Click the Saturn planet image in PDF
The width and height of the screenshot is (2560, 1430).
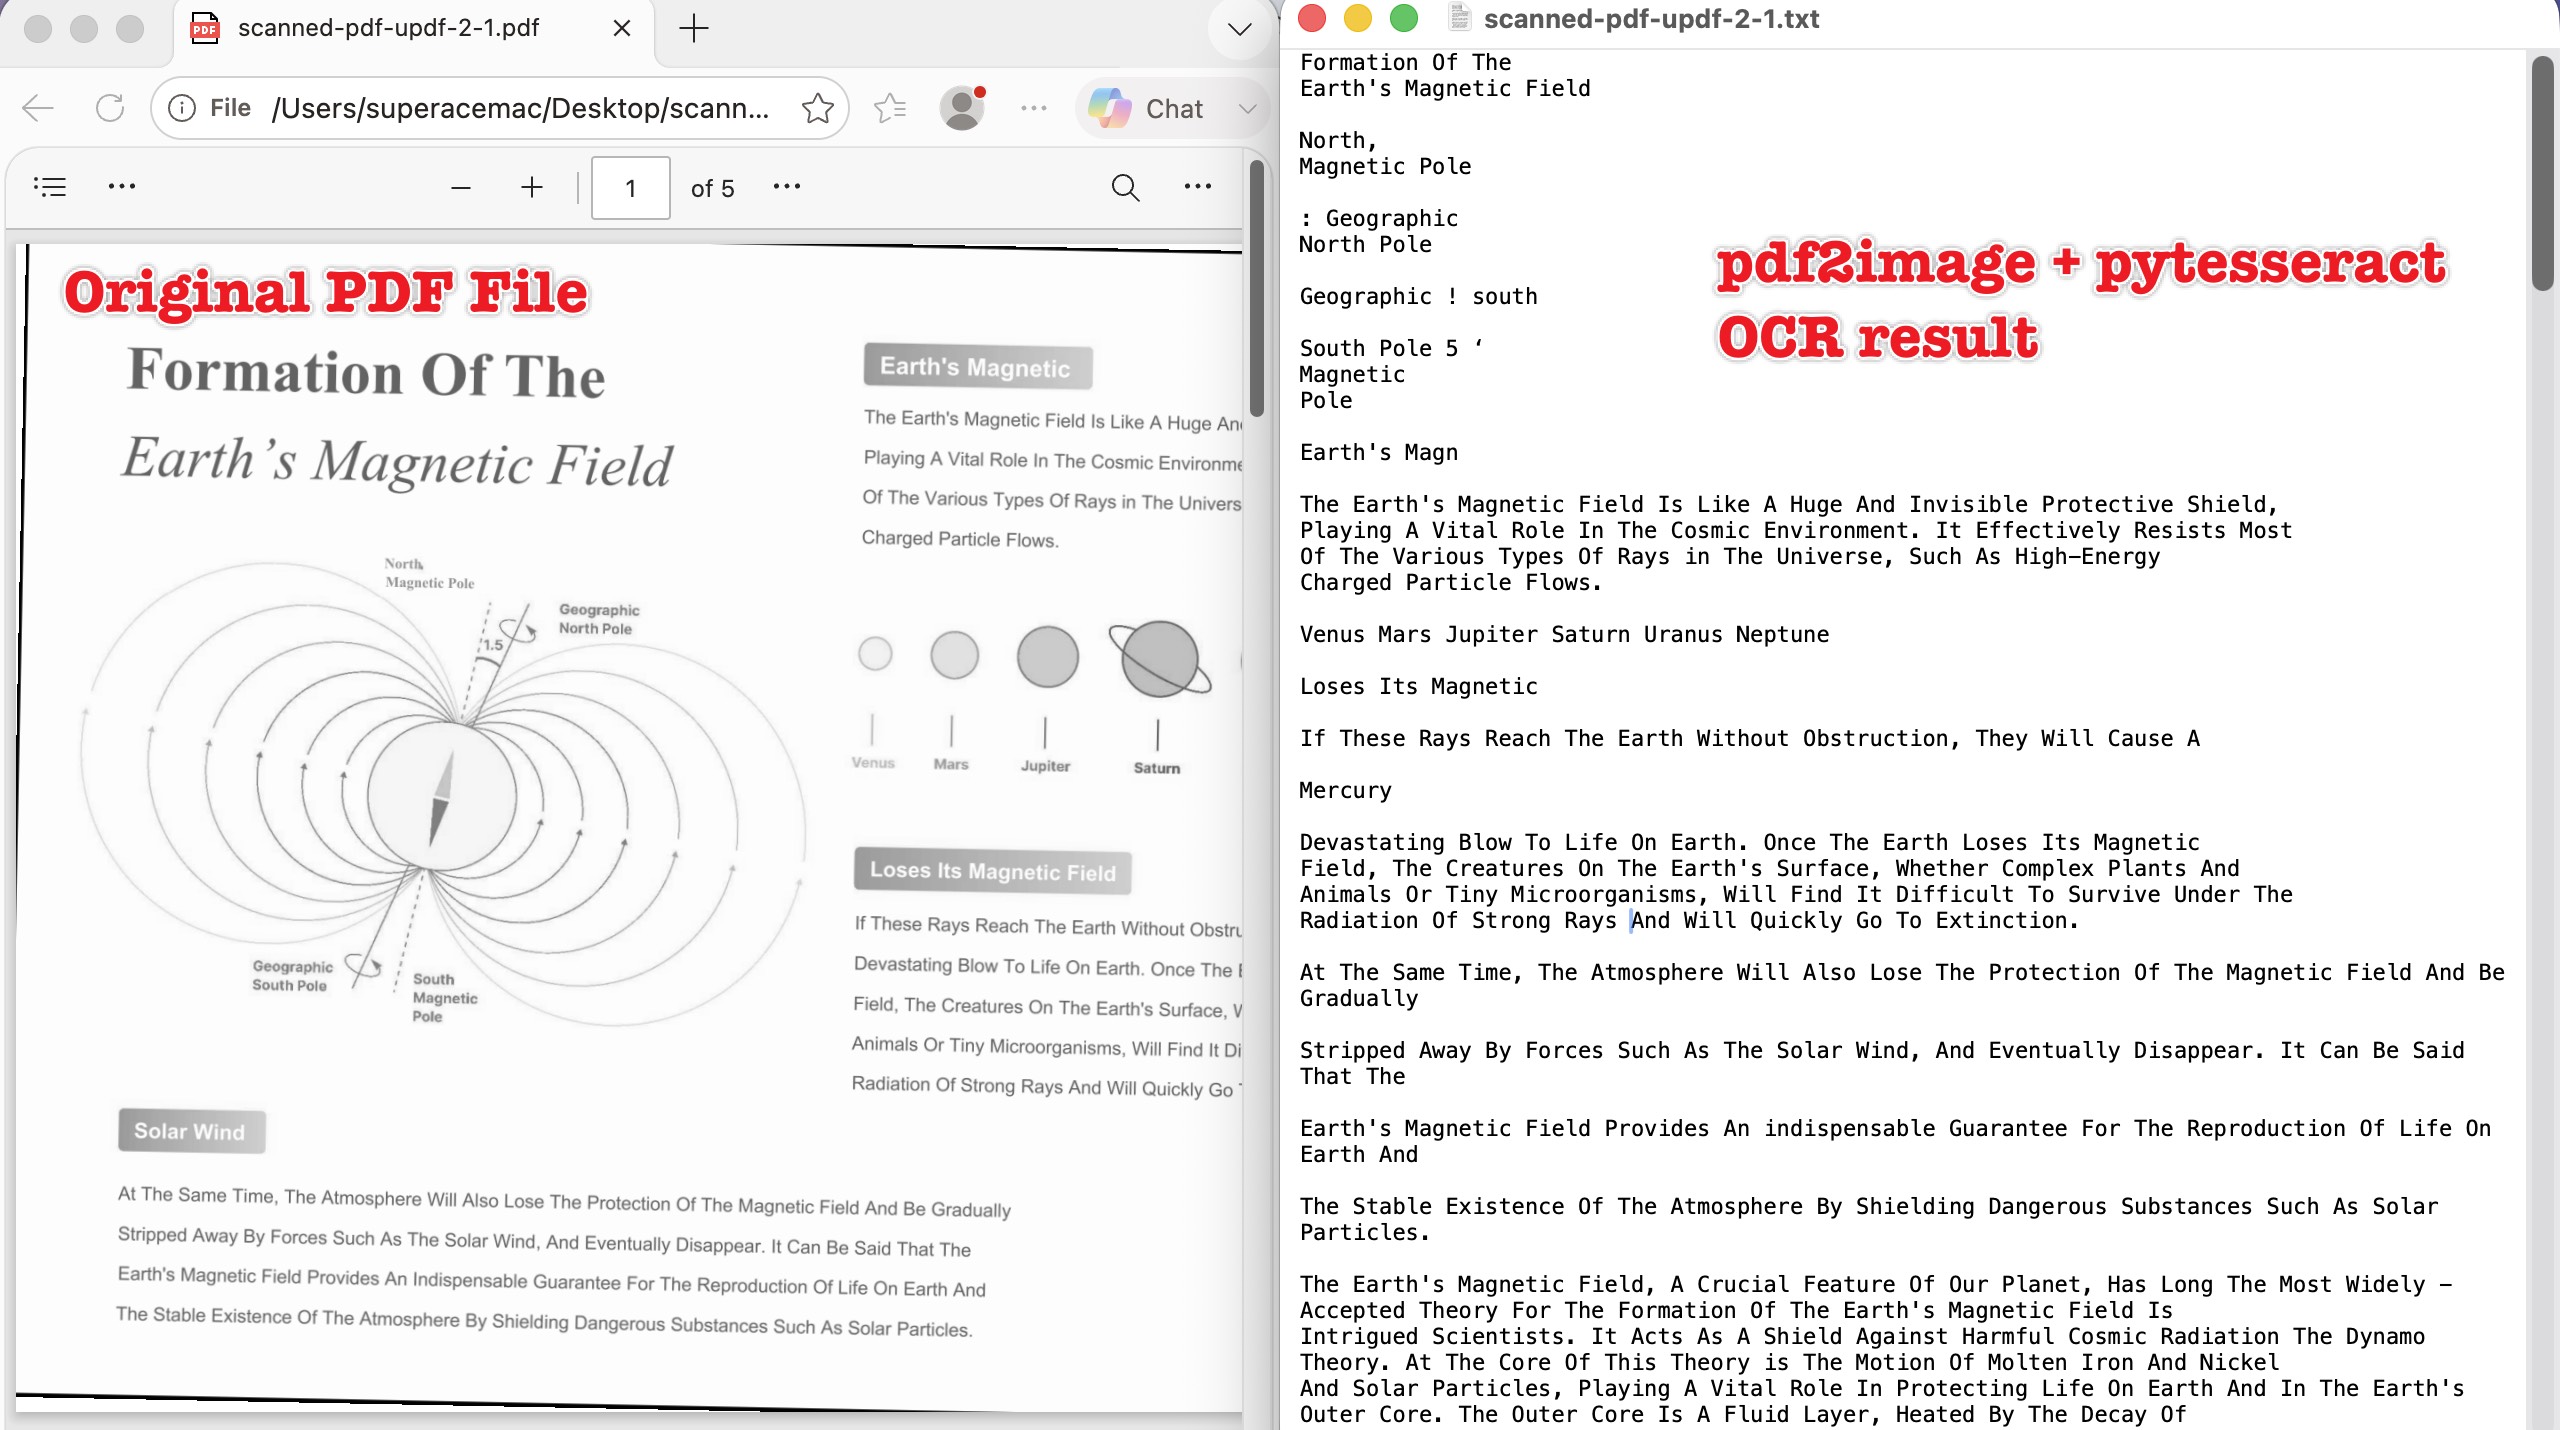tap(1159, 659)
